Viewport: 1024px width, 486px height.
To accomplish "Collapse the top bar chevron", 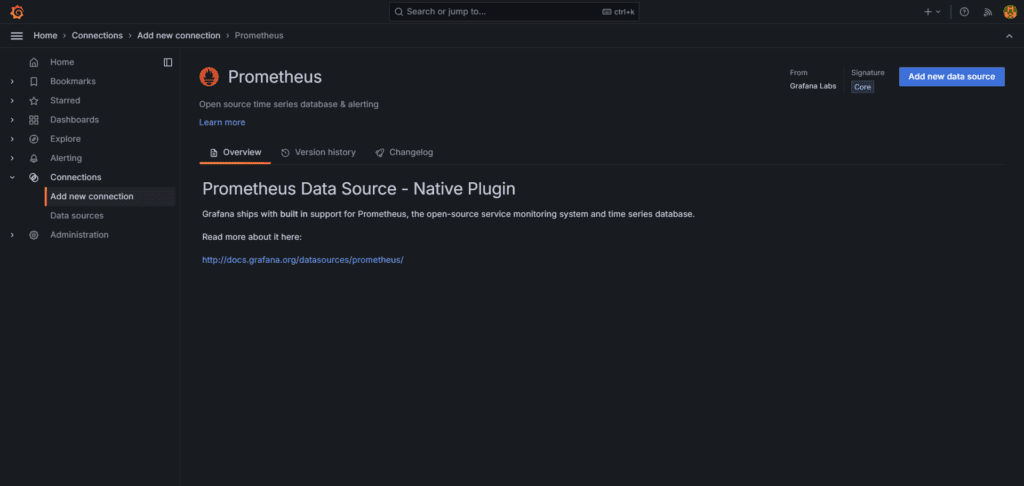I will pos(1009,36).
